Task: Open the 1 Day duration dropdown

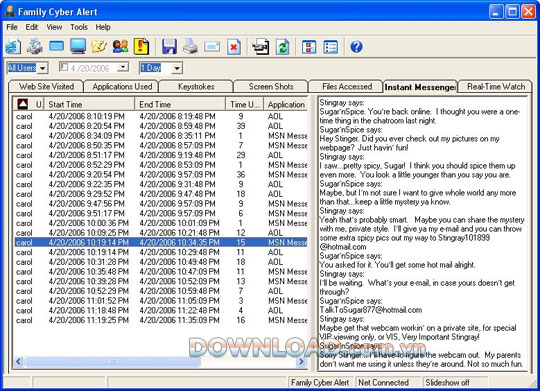Action: click(177, 68)
